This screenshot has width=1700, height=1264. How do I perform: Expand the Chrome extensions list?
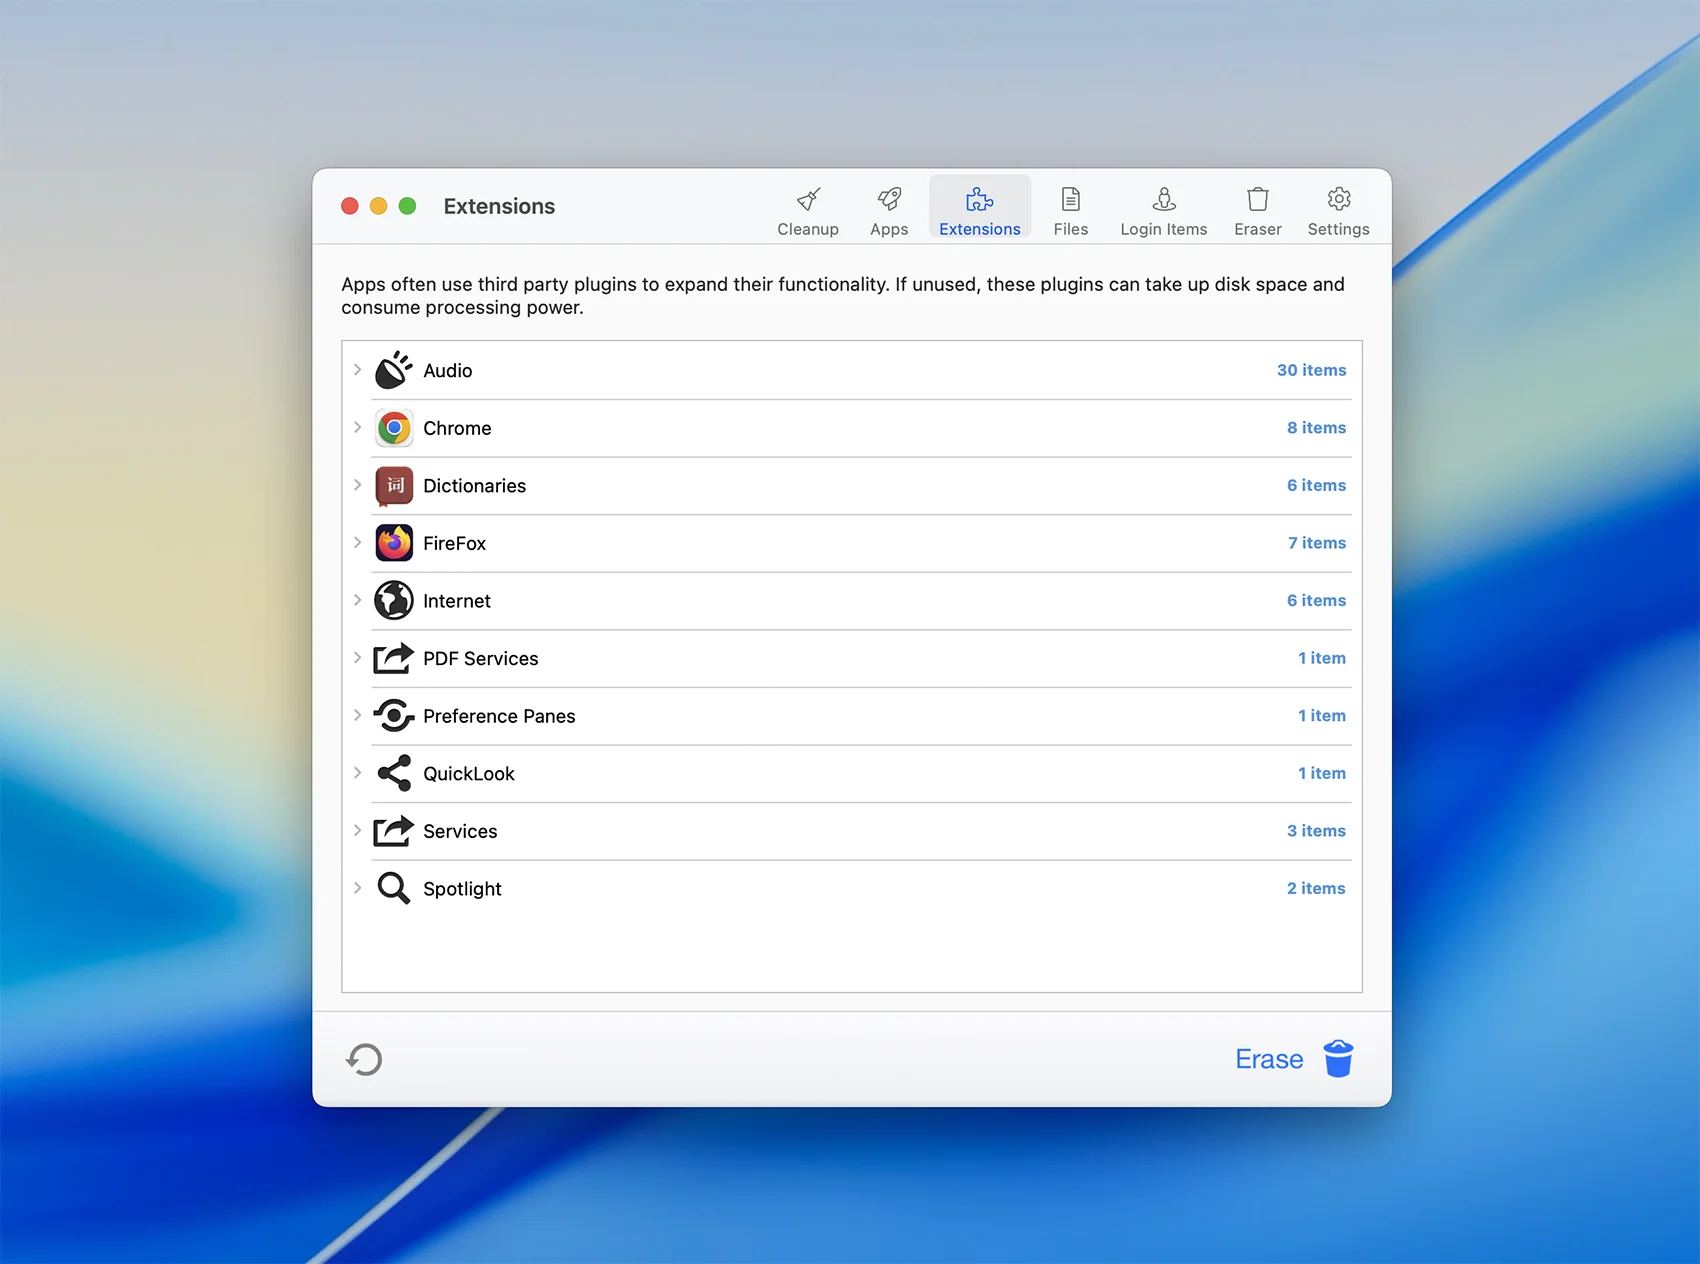(x=357, y=428)
